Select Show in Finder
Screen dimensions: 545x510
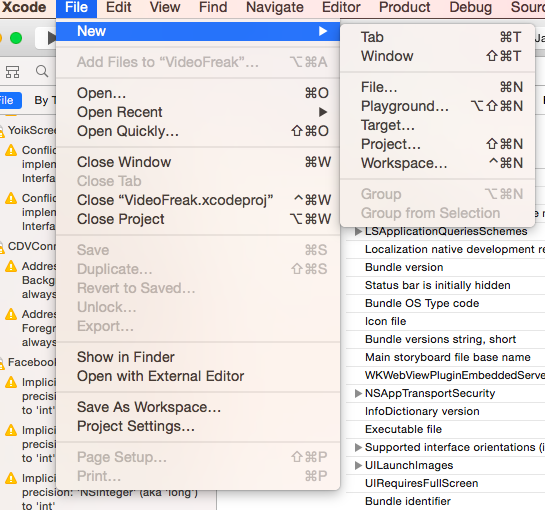[198, 357]
